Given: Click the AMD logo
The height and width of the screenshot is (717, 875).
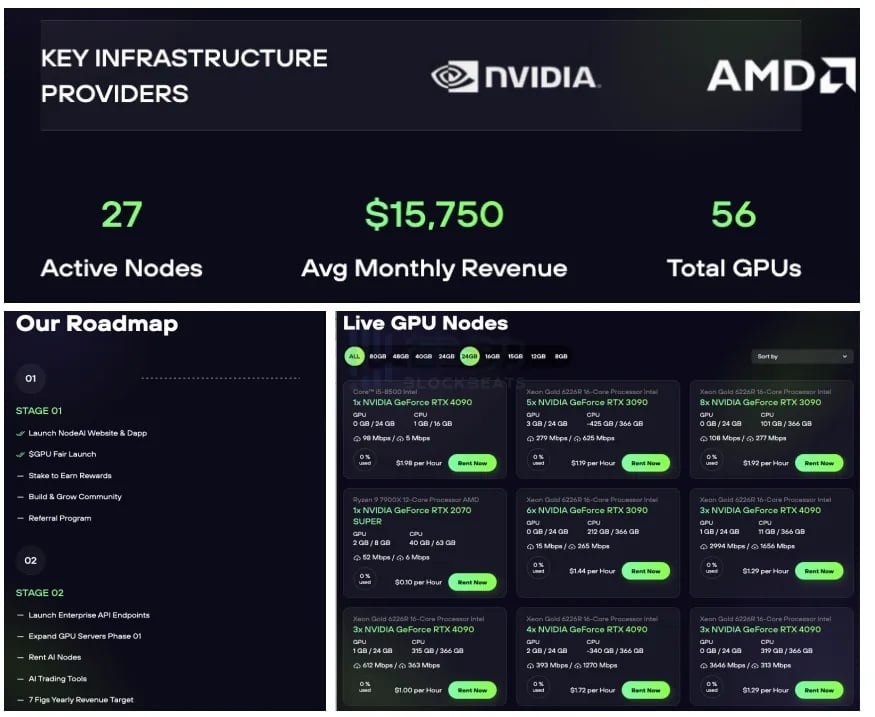Looking at the screenshot, I should 781,76.
